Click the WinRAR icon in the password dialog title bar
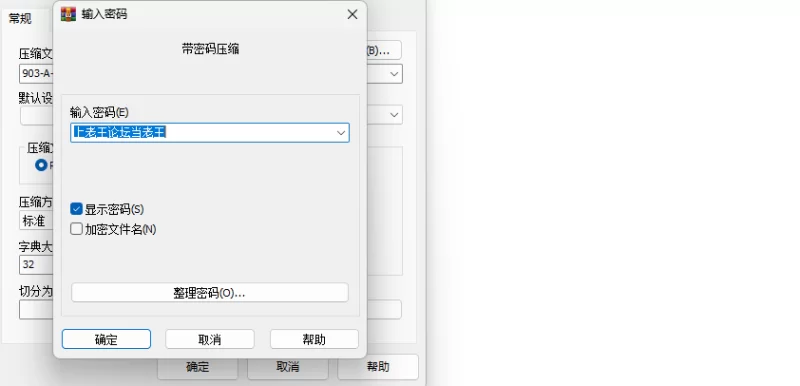Image resolution: width=800 pixels, height=386 pixels. [68, 14]
